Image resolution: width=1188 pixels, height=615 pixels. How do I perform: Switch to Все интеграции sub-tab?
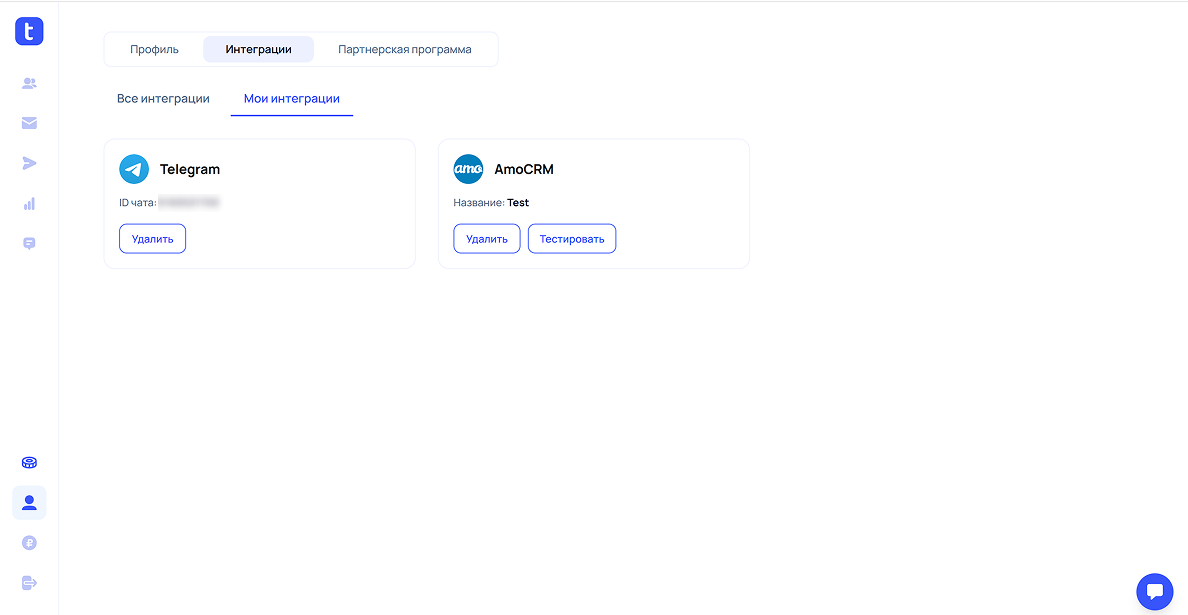tap(163, 99)
